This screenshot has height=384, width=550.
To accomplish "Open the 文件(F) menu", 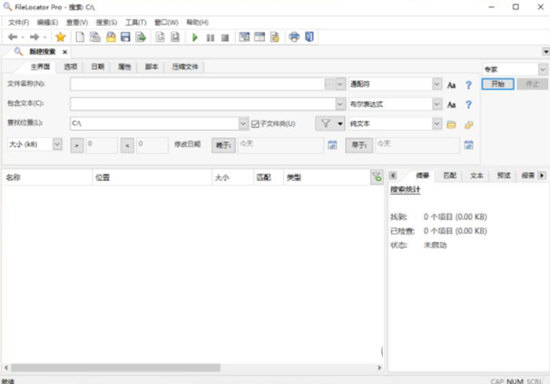I will [x=19, y=22].
